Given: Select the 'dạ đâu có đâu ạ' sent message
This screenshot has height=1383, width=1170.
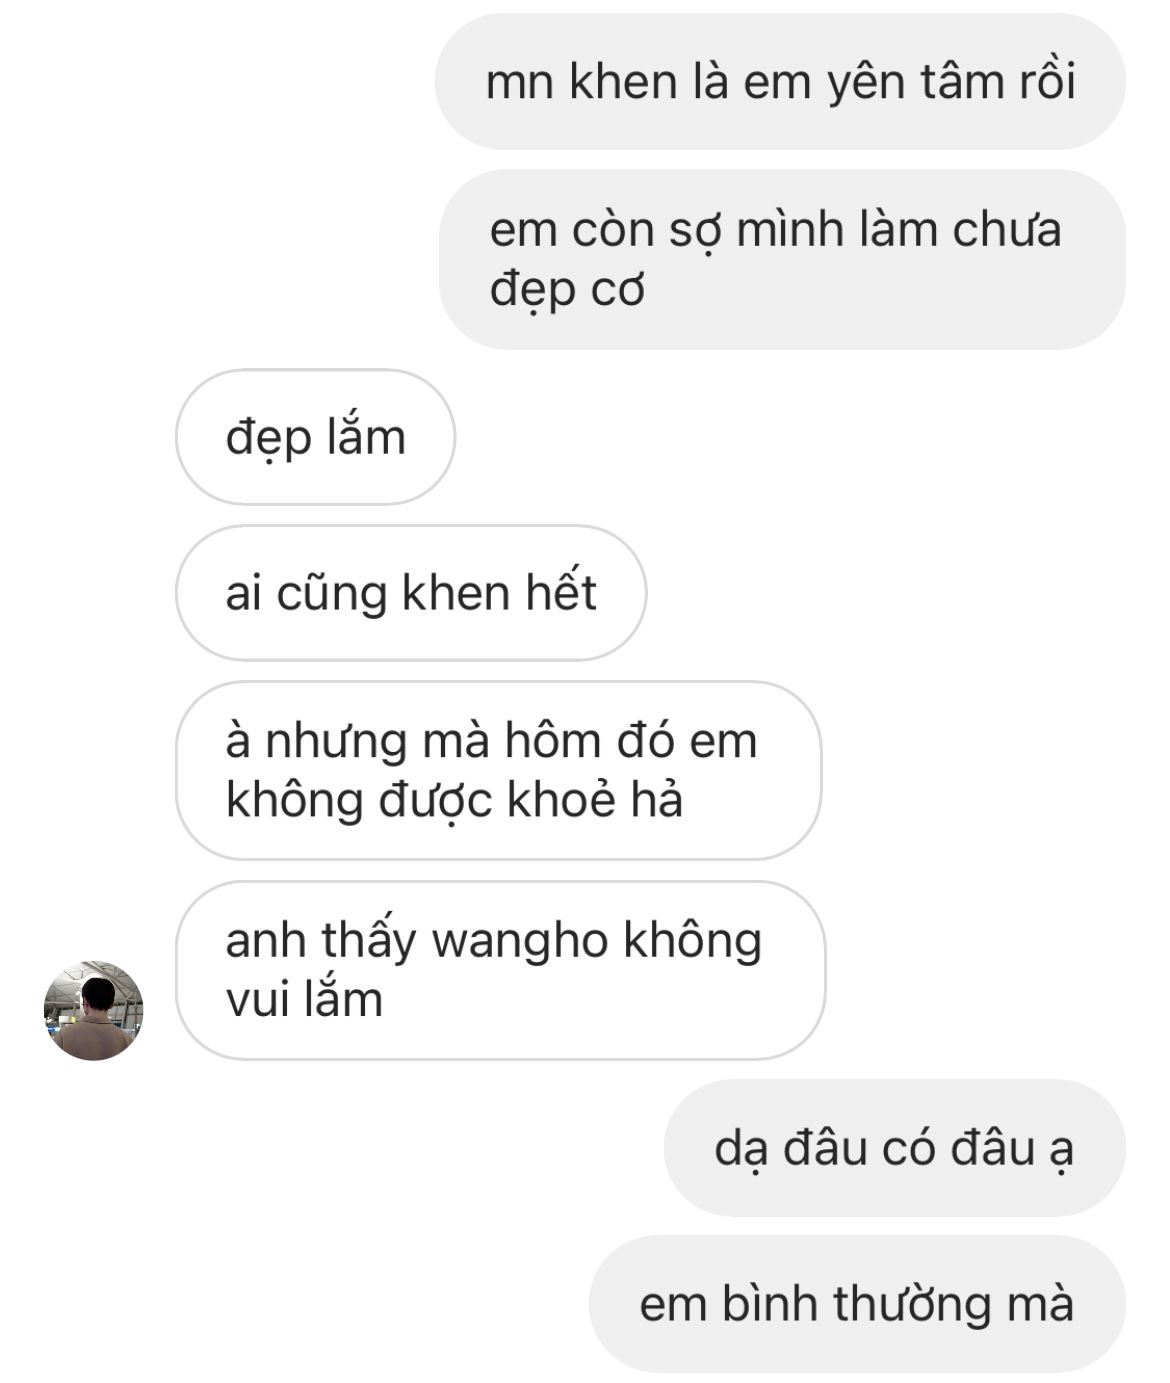Looking at the screenshot, I should coord(895,1148).
